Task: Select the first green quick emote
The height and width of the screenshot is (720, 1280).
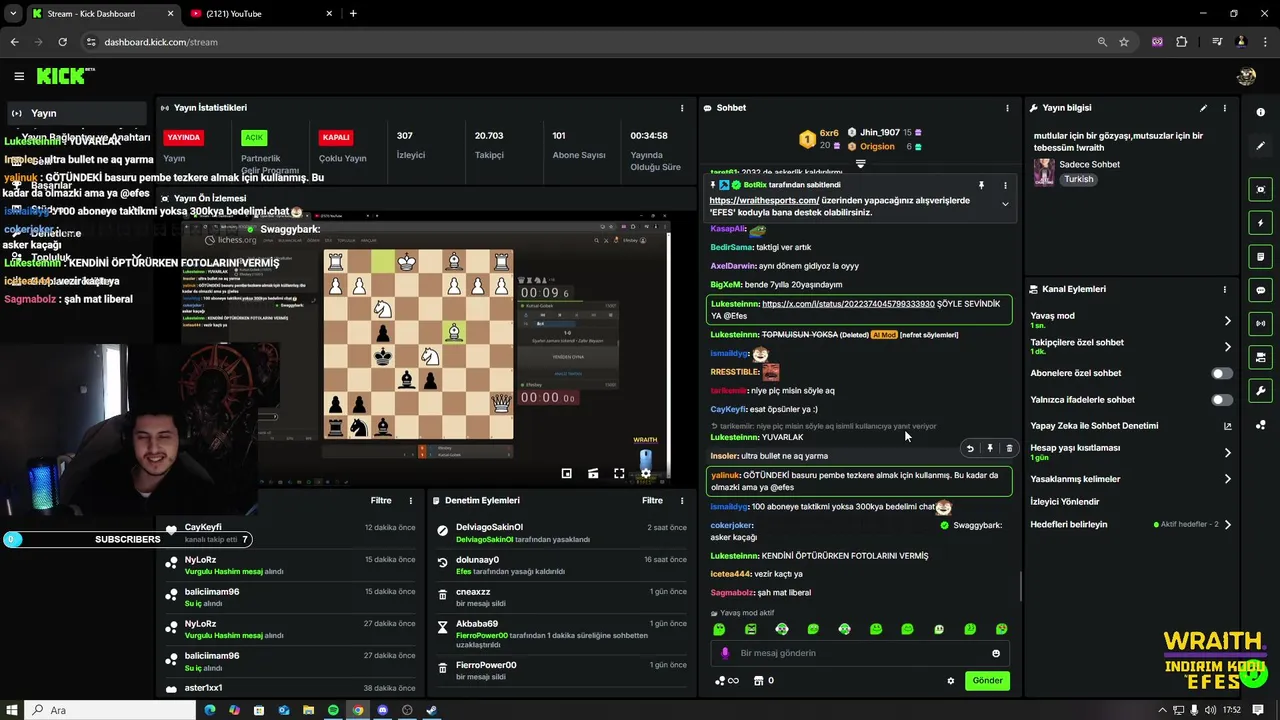Action: pos(719,629)
